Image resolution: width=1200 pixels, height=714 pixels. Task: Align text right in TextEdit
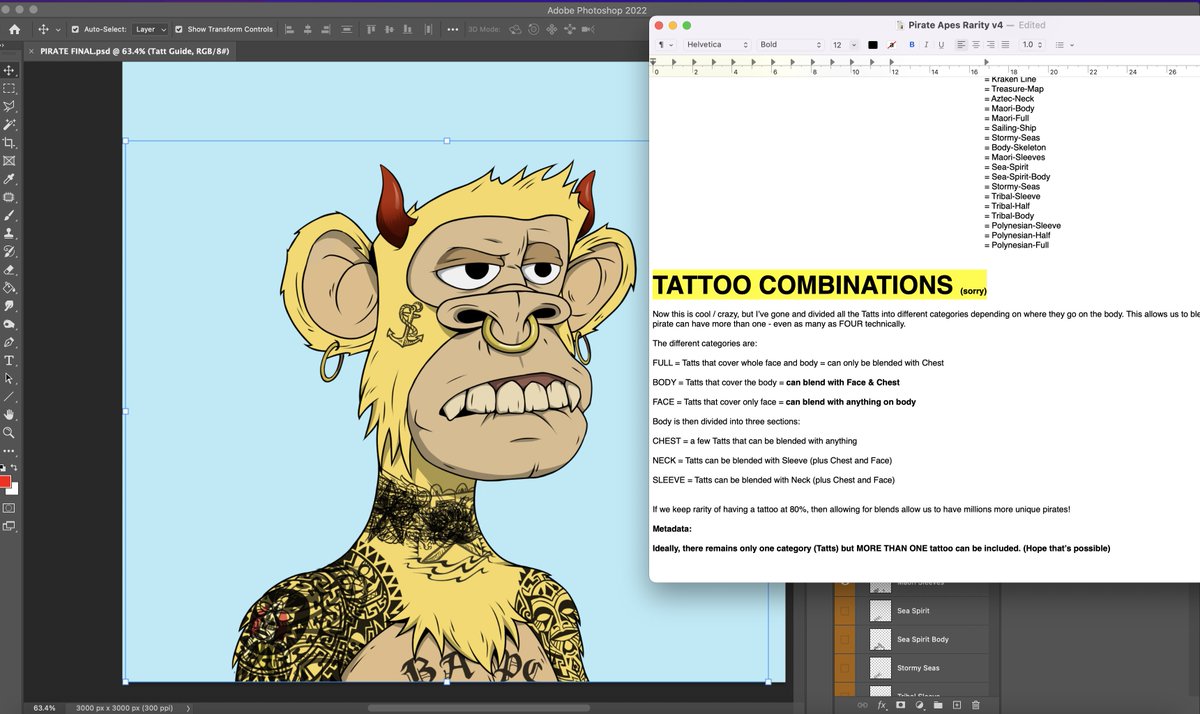991,44
